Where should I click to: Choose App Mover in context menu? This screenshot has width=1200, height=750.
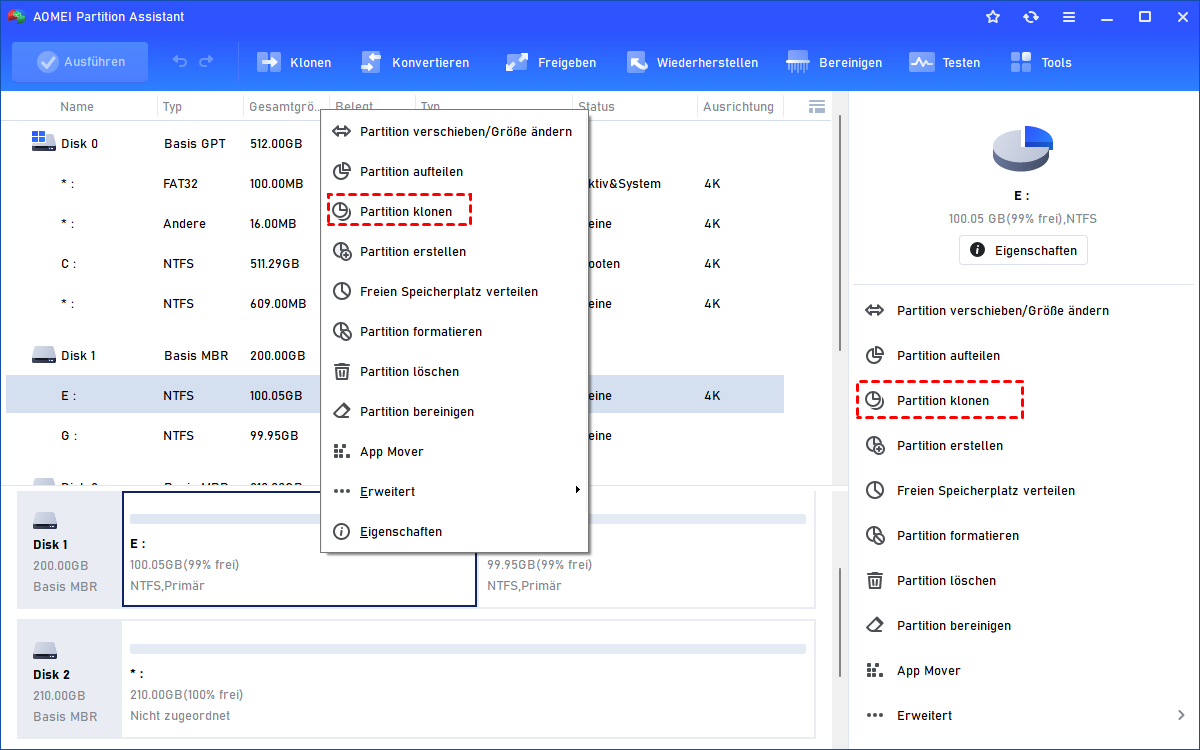454,451
